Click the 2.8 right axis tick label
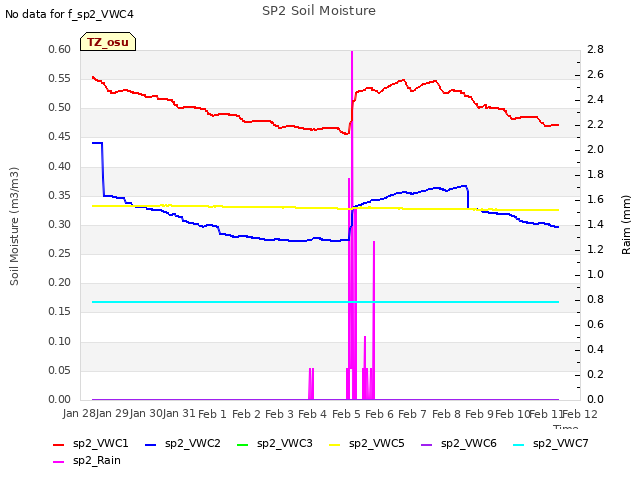The width and height of the screenshot is (640, 480). click(596, 50)
